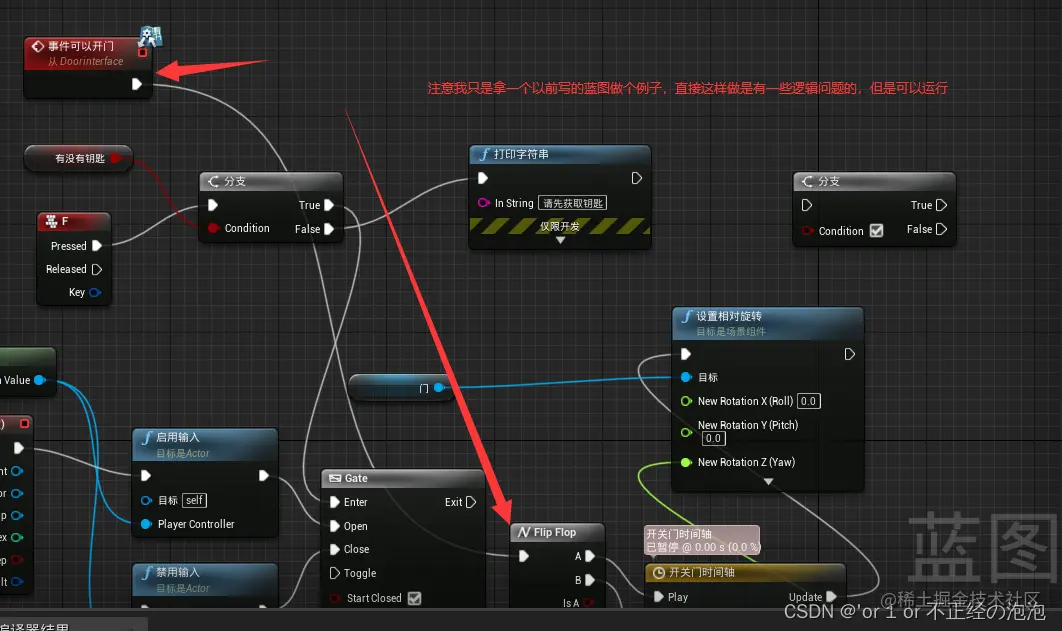The height and width of the screenshot is (631, 1062).
Task: Click 打印字符串 node exec input pin
Action: pyautogui.click(x=483, y=178)
